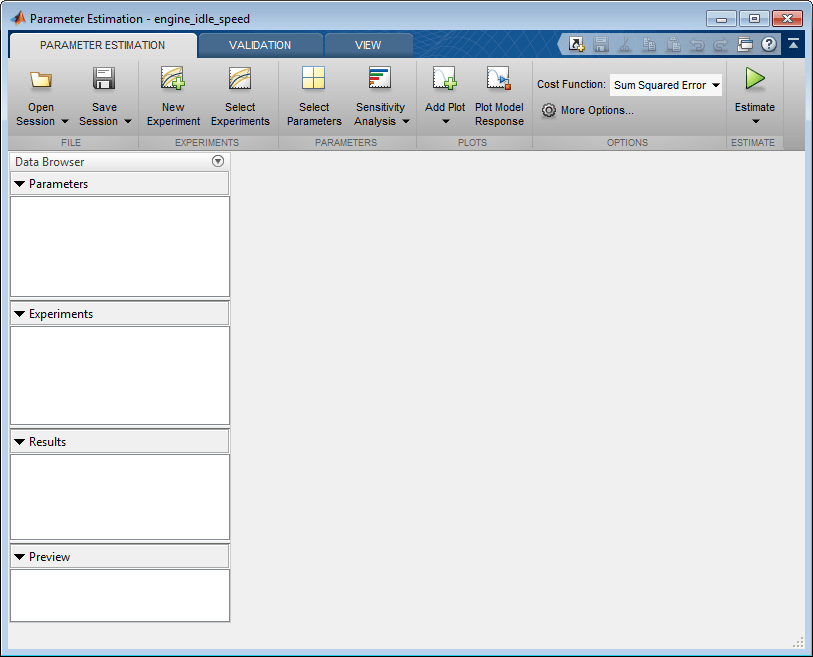Viewport: 813px width, 657px height.
Task: Click the quick access save icon
Action: [601, 45]
